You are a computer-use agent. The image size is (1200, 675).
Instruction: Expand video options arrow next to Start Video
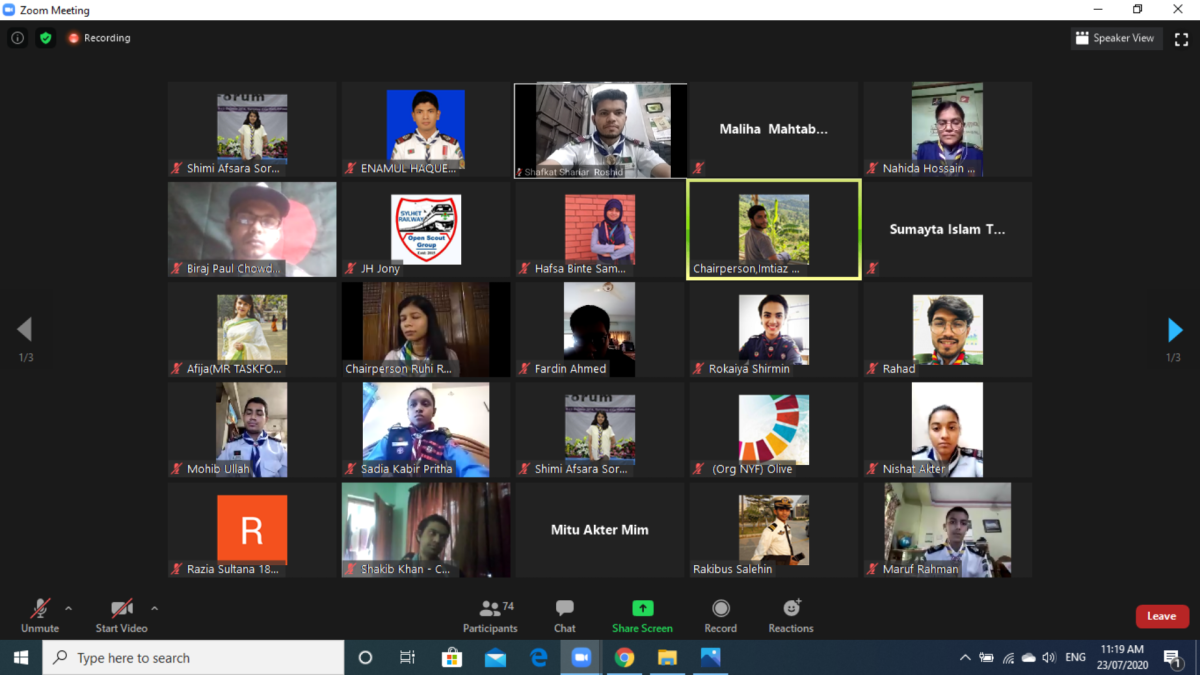154,608
